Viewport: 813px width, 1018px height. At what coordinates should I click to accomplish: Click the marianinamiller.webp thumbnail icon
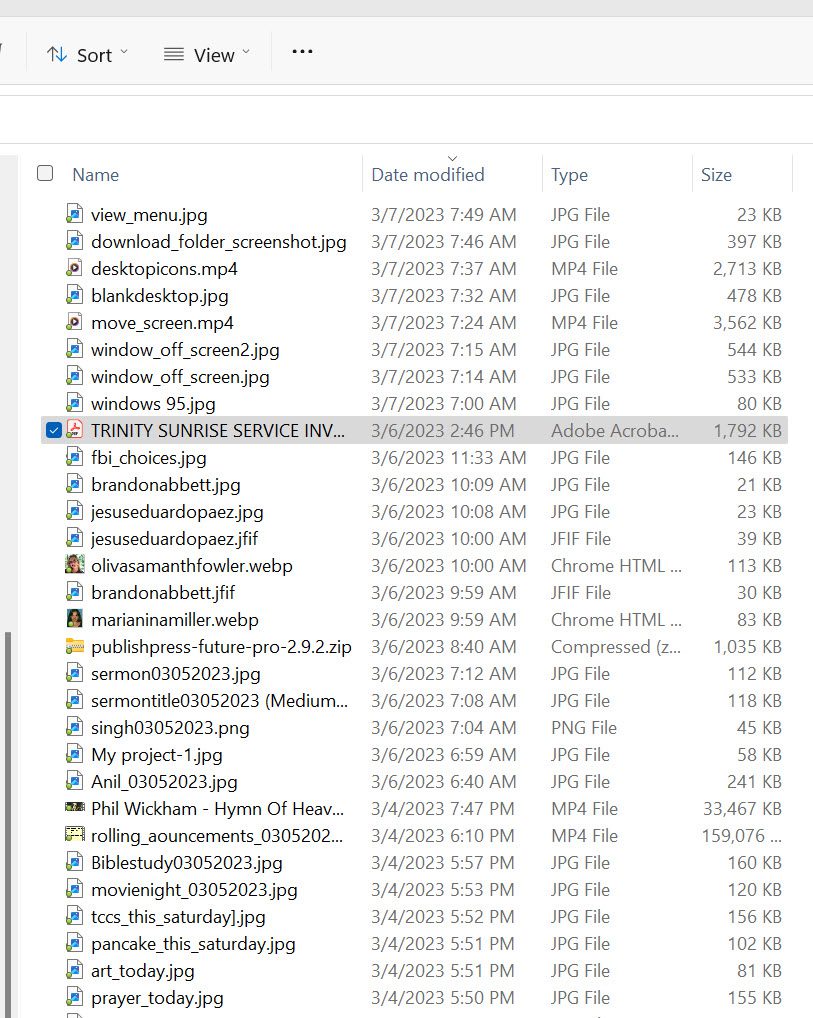pos(75,619)
